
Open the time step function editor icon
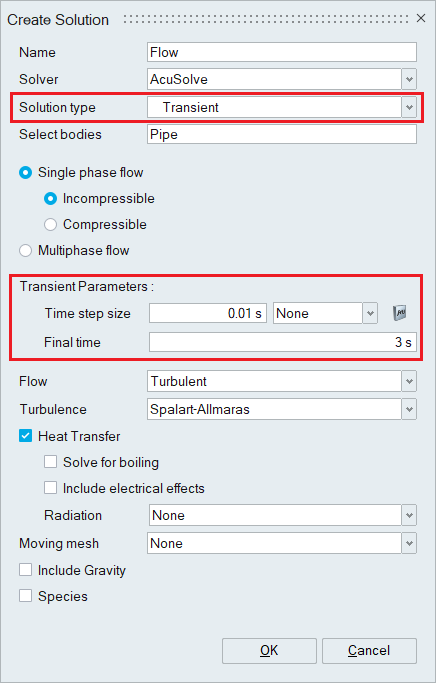click(x=399, y=313)
